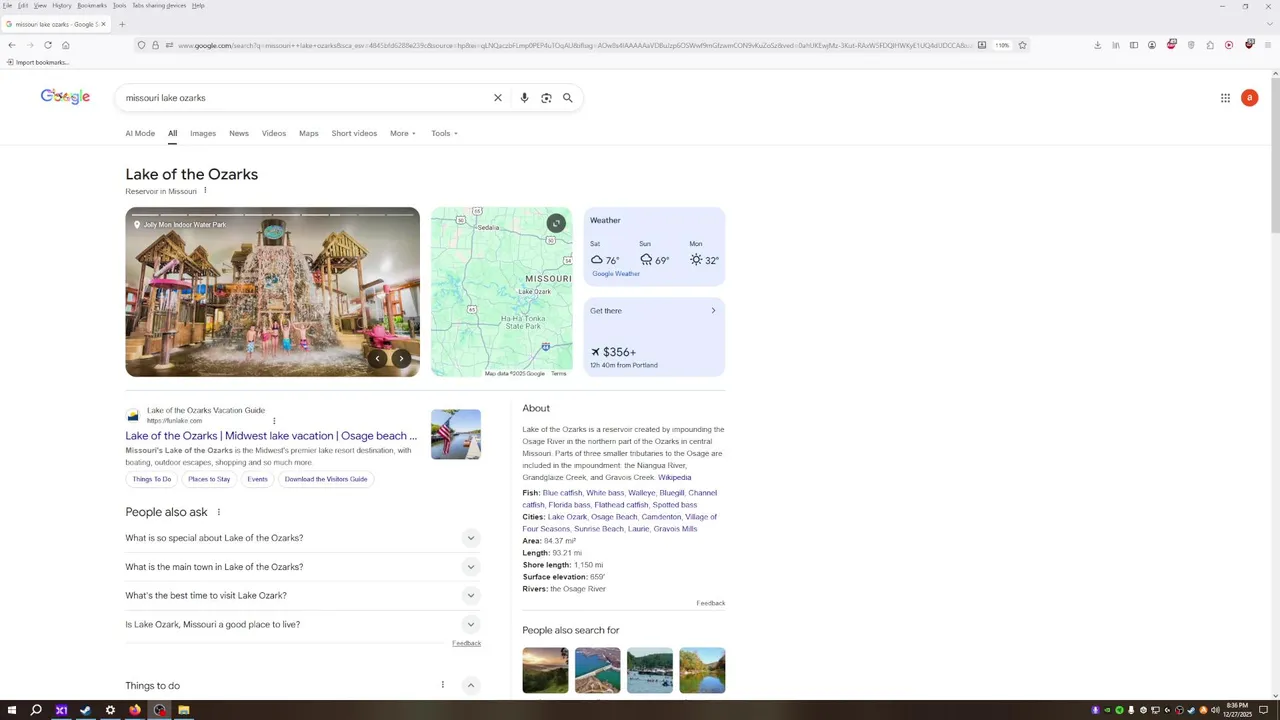Open the flag thumbnail beside funlake result
Viewport: 1280px width, 720px height.
click(x=456, y=434)
